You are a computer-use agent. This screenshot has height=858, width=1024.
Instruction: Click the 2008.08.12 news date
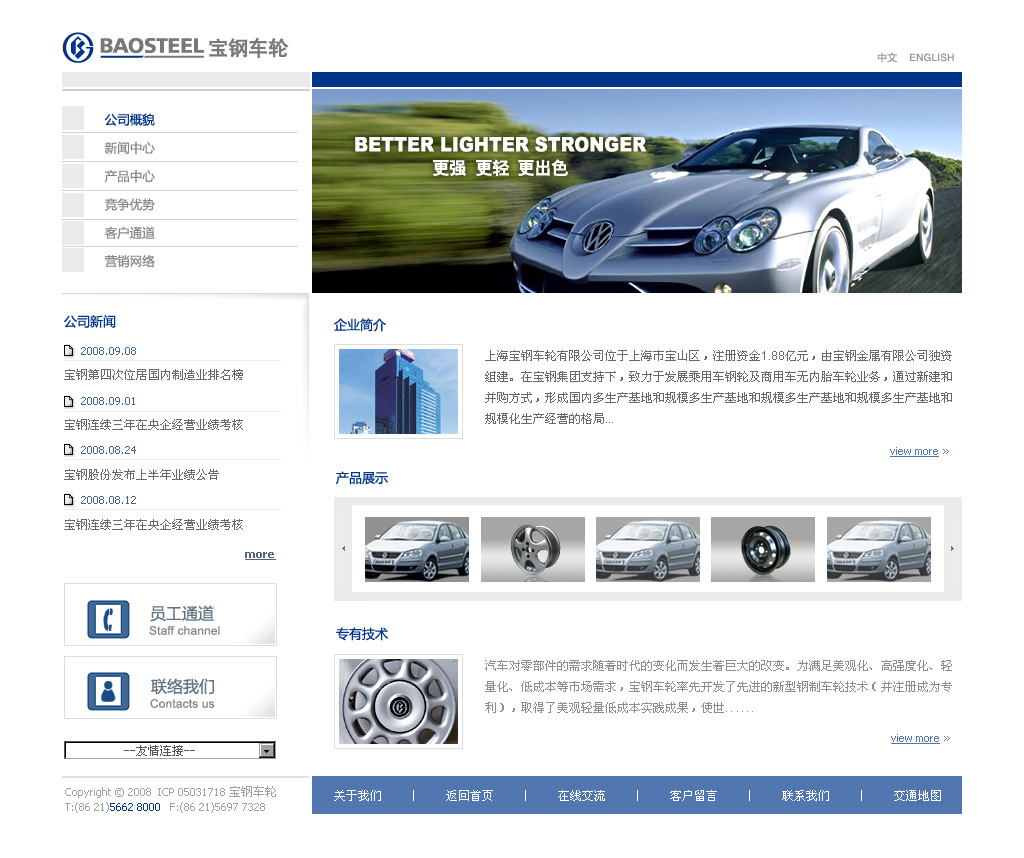click(x=108, y=500)
